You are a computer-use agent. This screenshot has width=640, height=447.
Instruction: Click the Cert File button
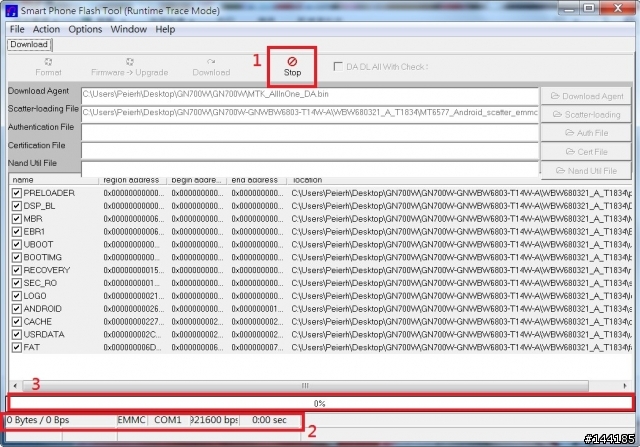click(586, 152)
